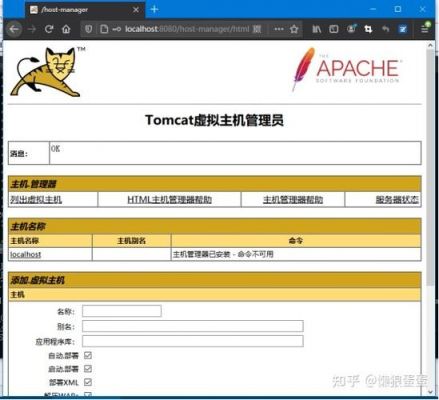Click the 主机.管理器 section header

pos(215,184)
